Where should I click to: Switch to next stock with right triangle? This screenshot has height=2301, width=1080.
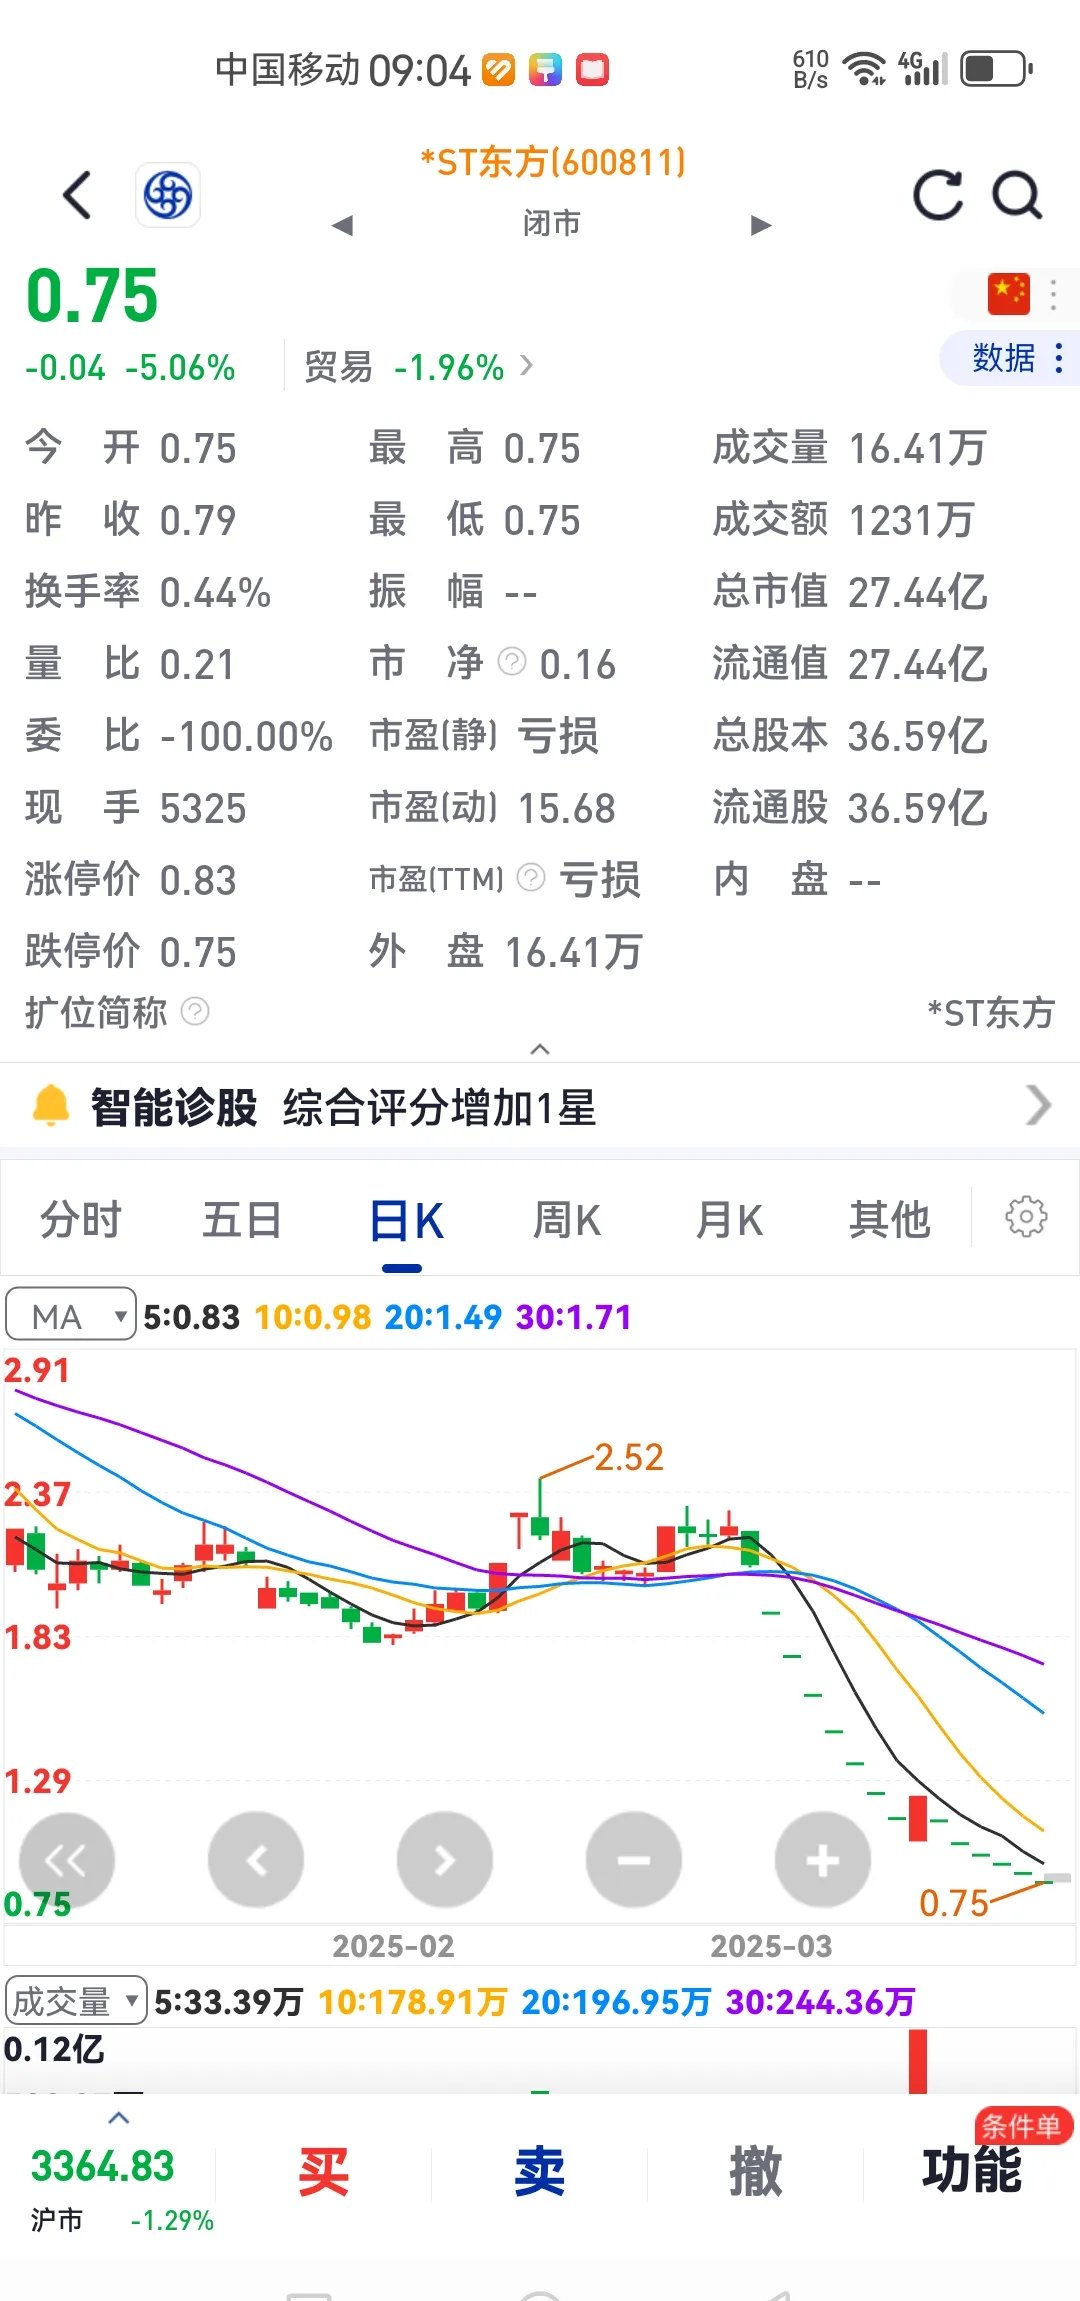[761, 225]
